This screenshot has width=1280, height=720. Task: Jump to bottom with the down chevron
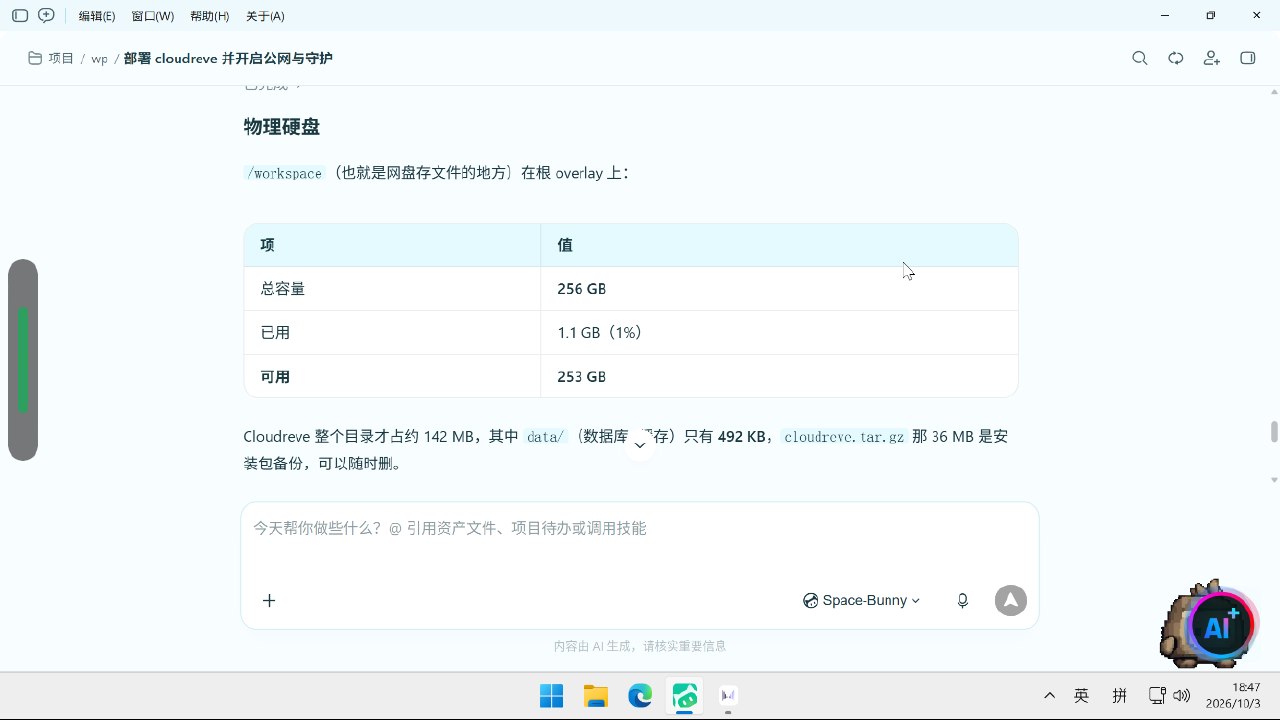[x=640, y=445]
